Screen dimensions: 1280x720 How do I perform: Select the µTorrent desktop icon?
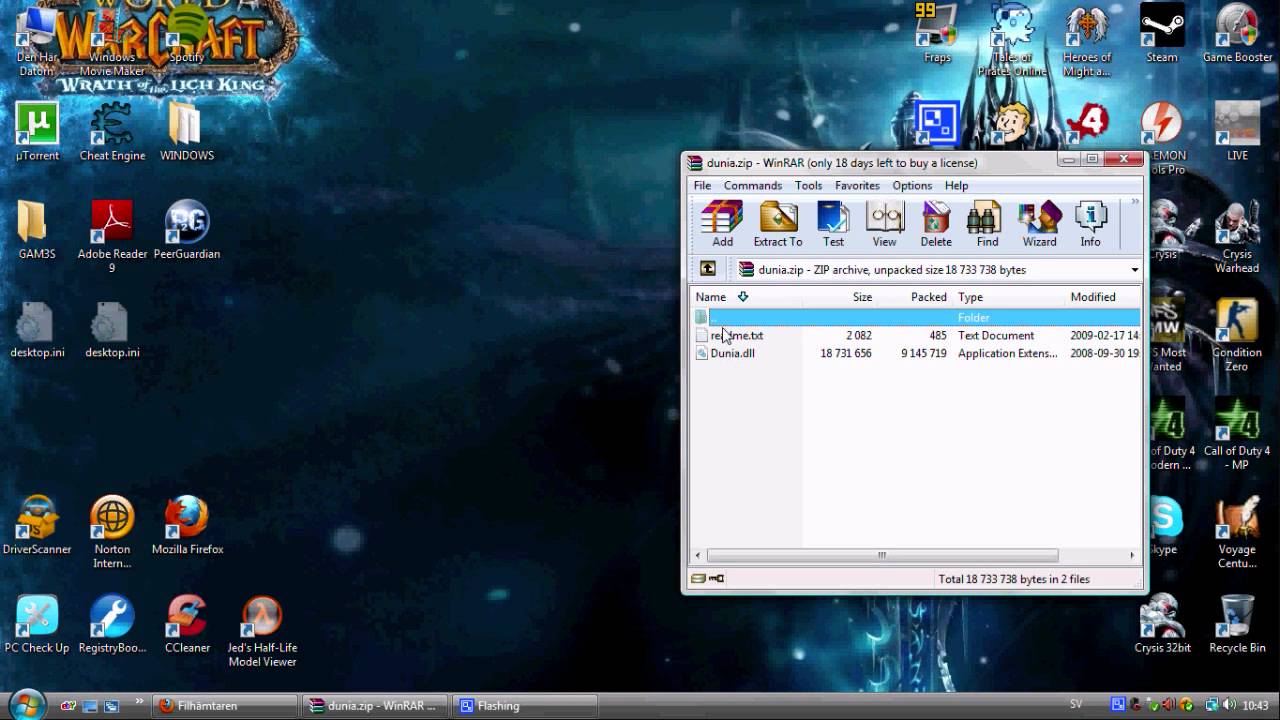click(x=37, y=133)
